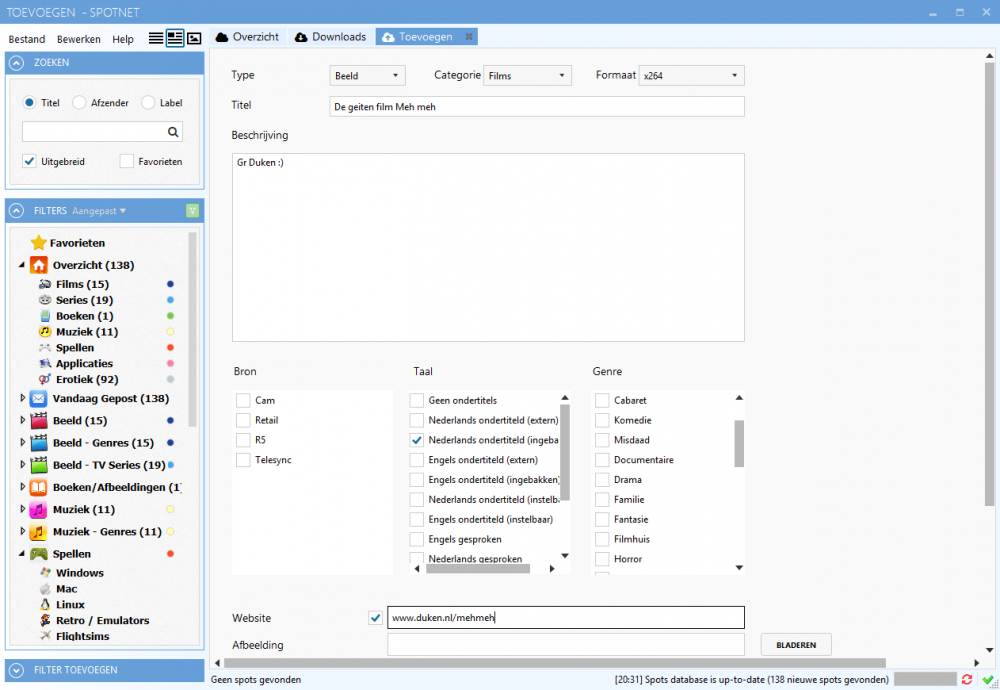Enable the Retail source checkbox
The image size is (1000, 690).
click(x=243, y=420)
